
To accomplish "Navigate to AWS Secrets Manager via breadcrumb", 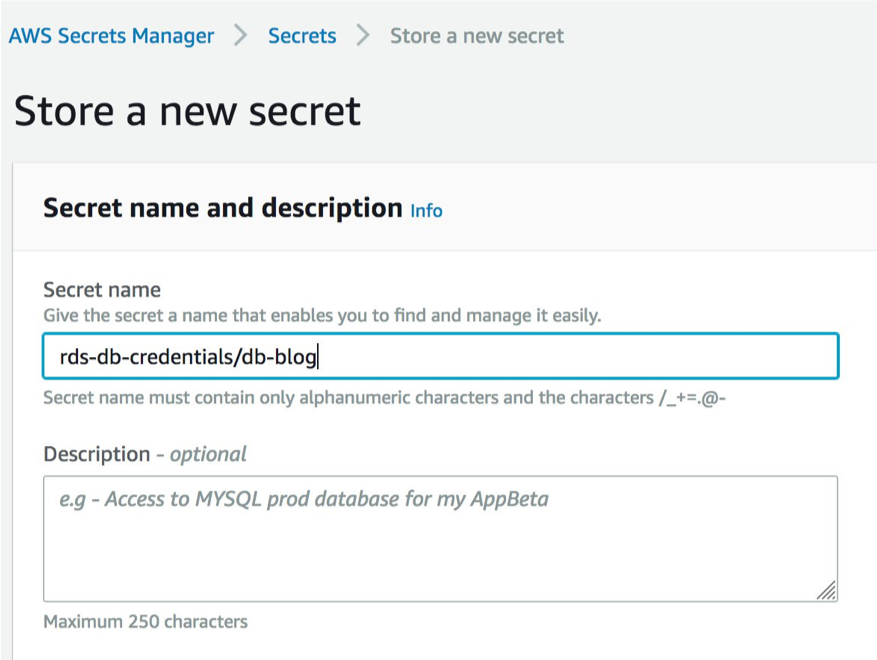I will coord(111,35).
